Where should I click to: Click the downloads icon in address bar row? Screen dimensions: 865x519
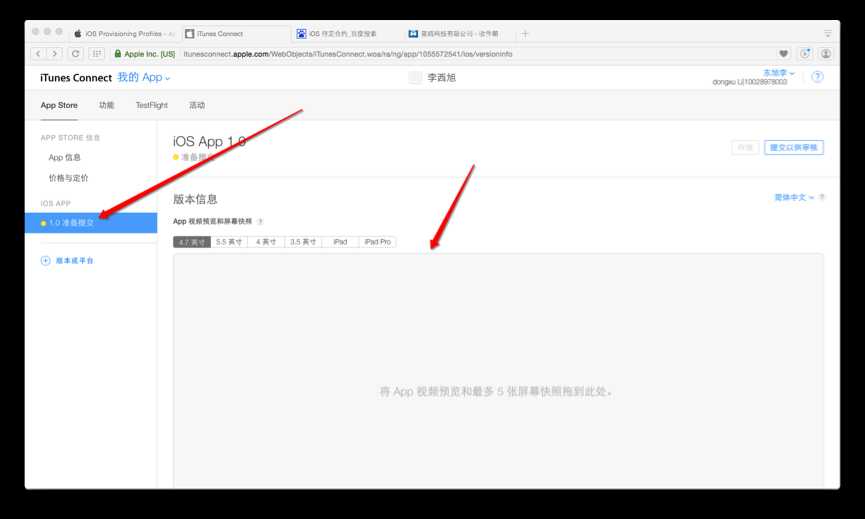click(805, 53)
